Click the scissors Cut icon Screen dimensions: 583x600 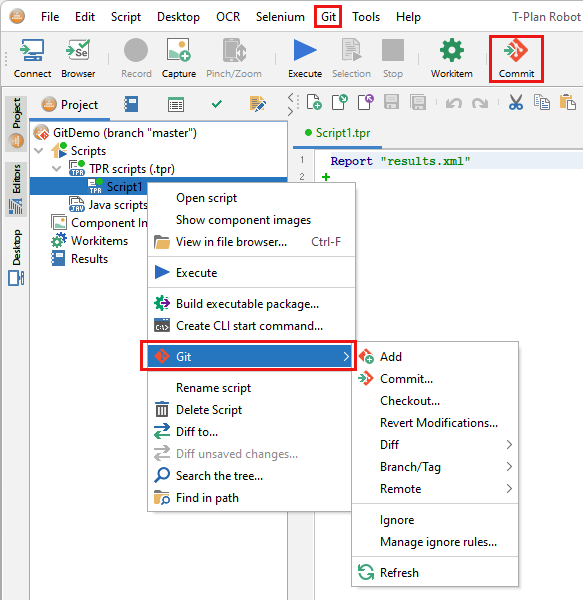click(516, 103)
